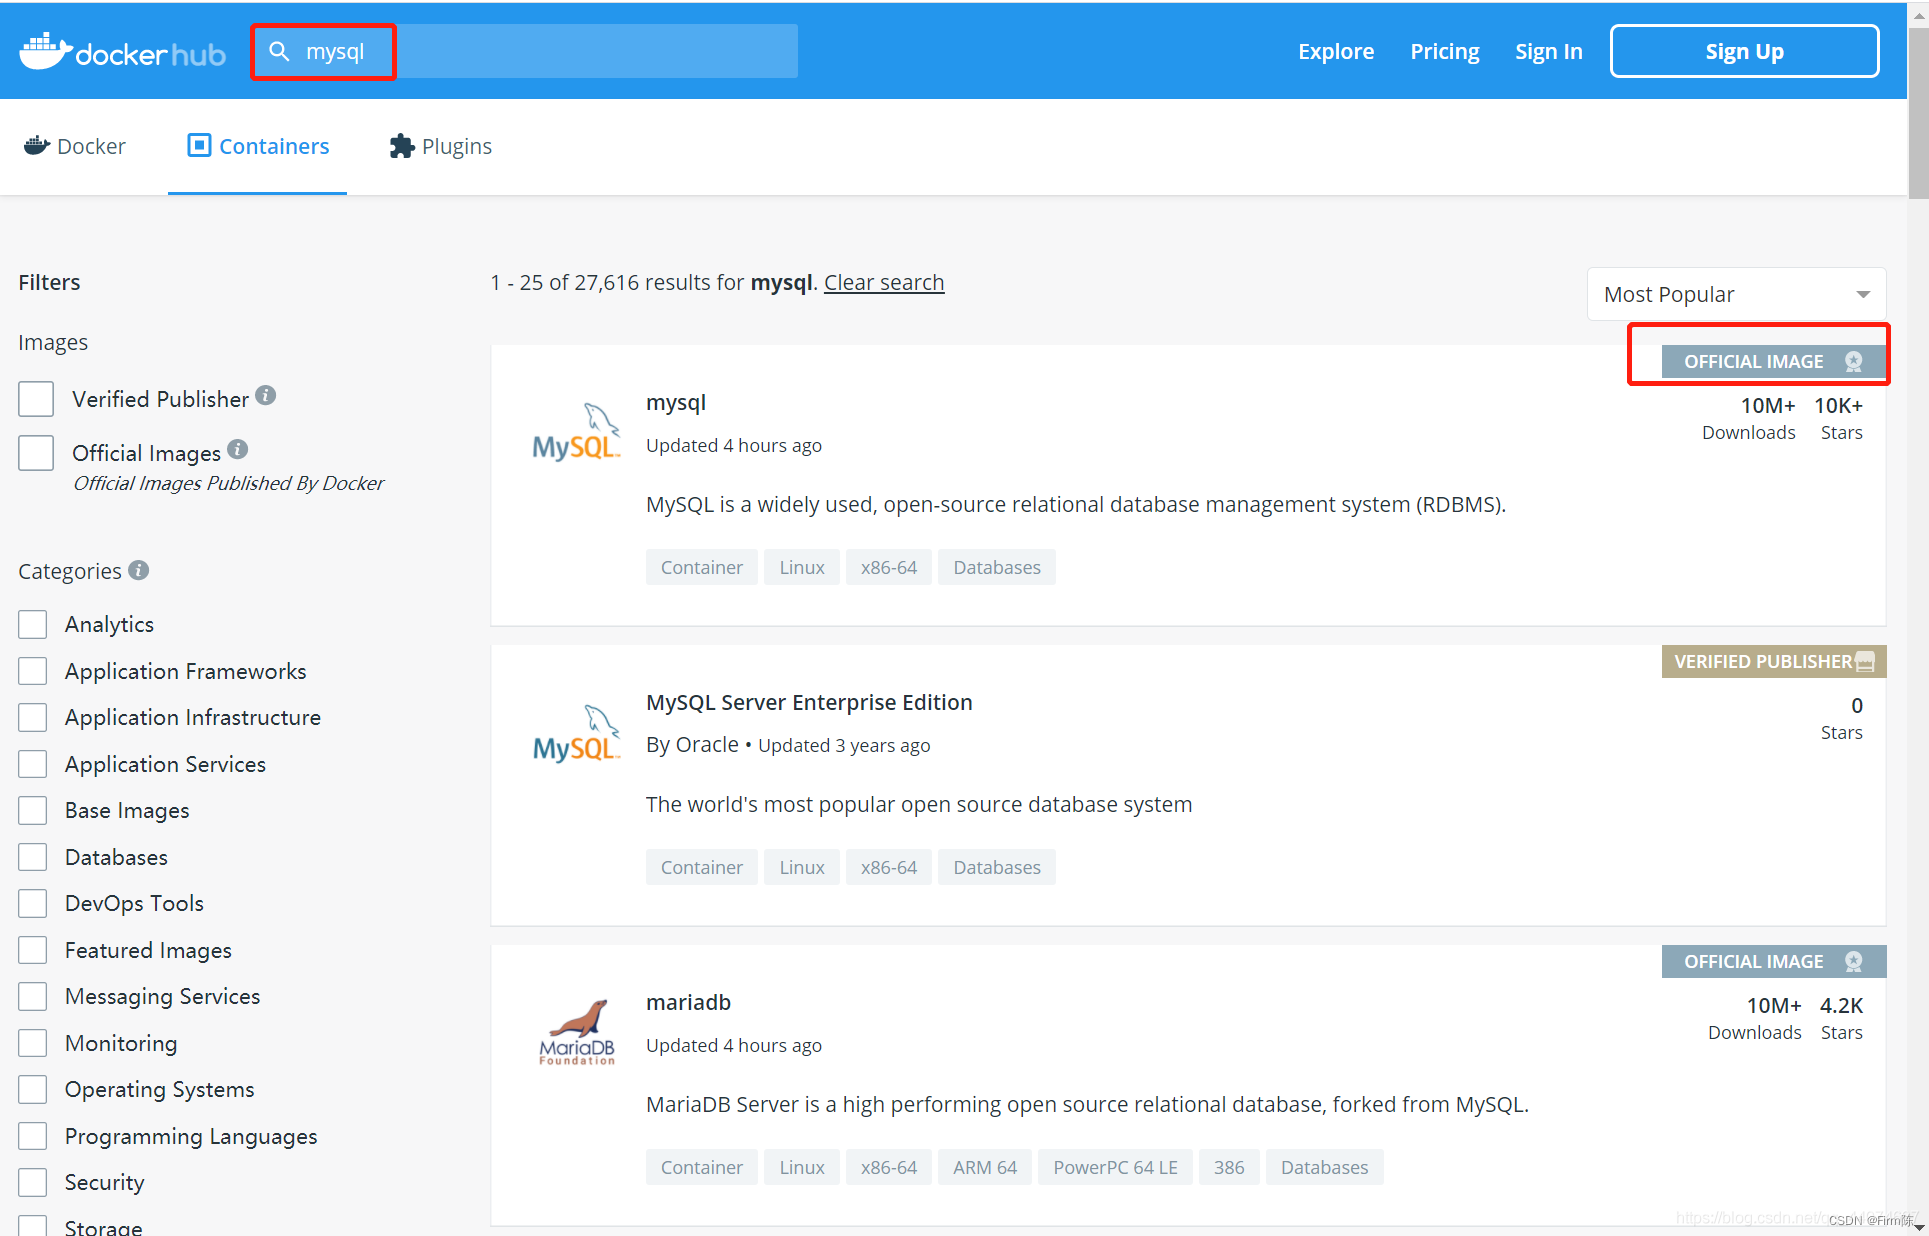Viewport: 1929px width, 1236px height.
Task: Click the Verified Publisher badge icon
Action: 1864,661
